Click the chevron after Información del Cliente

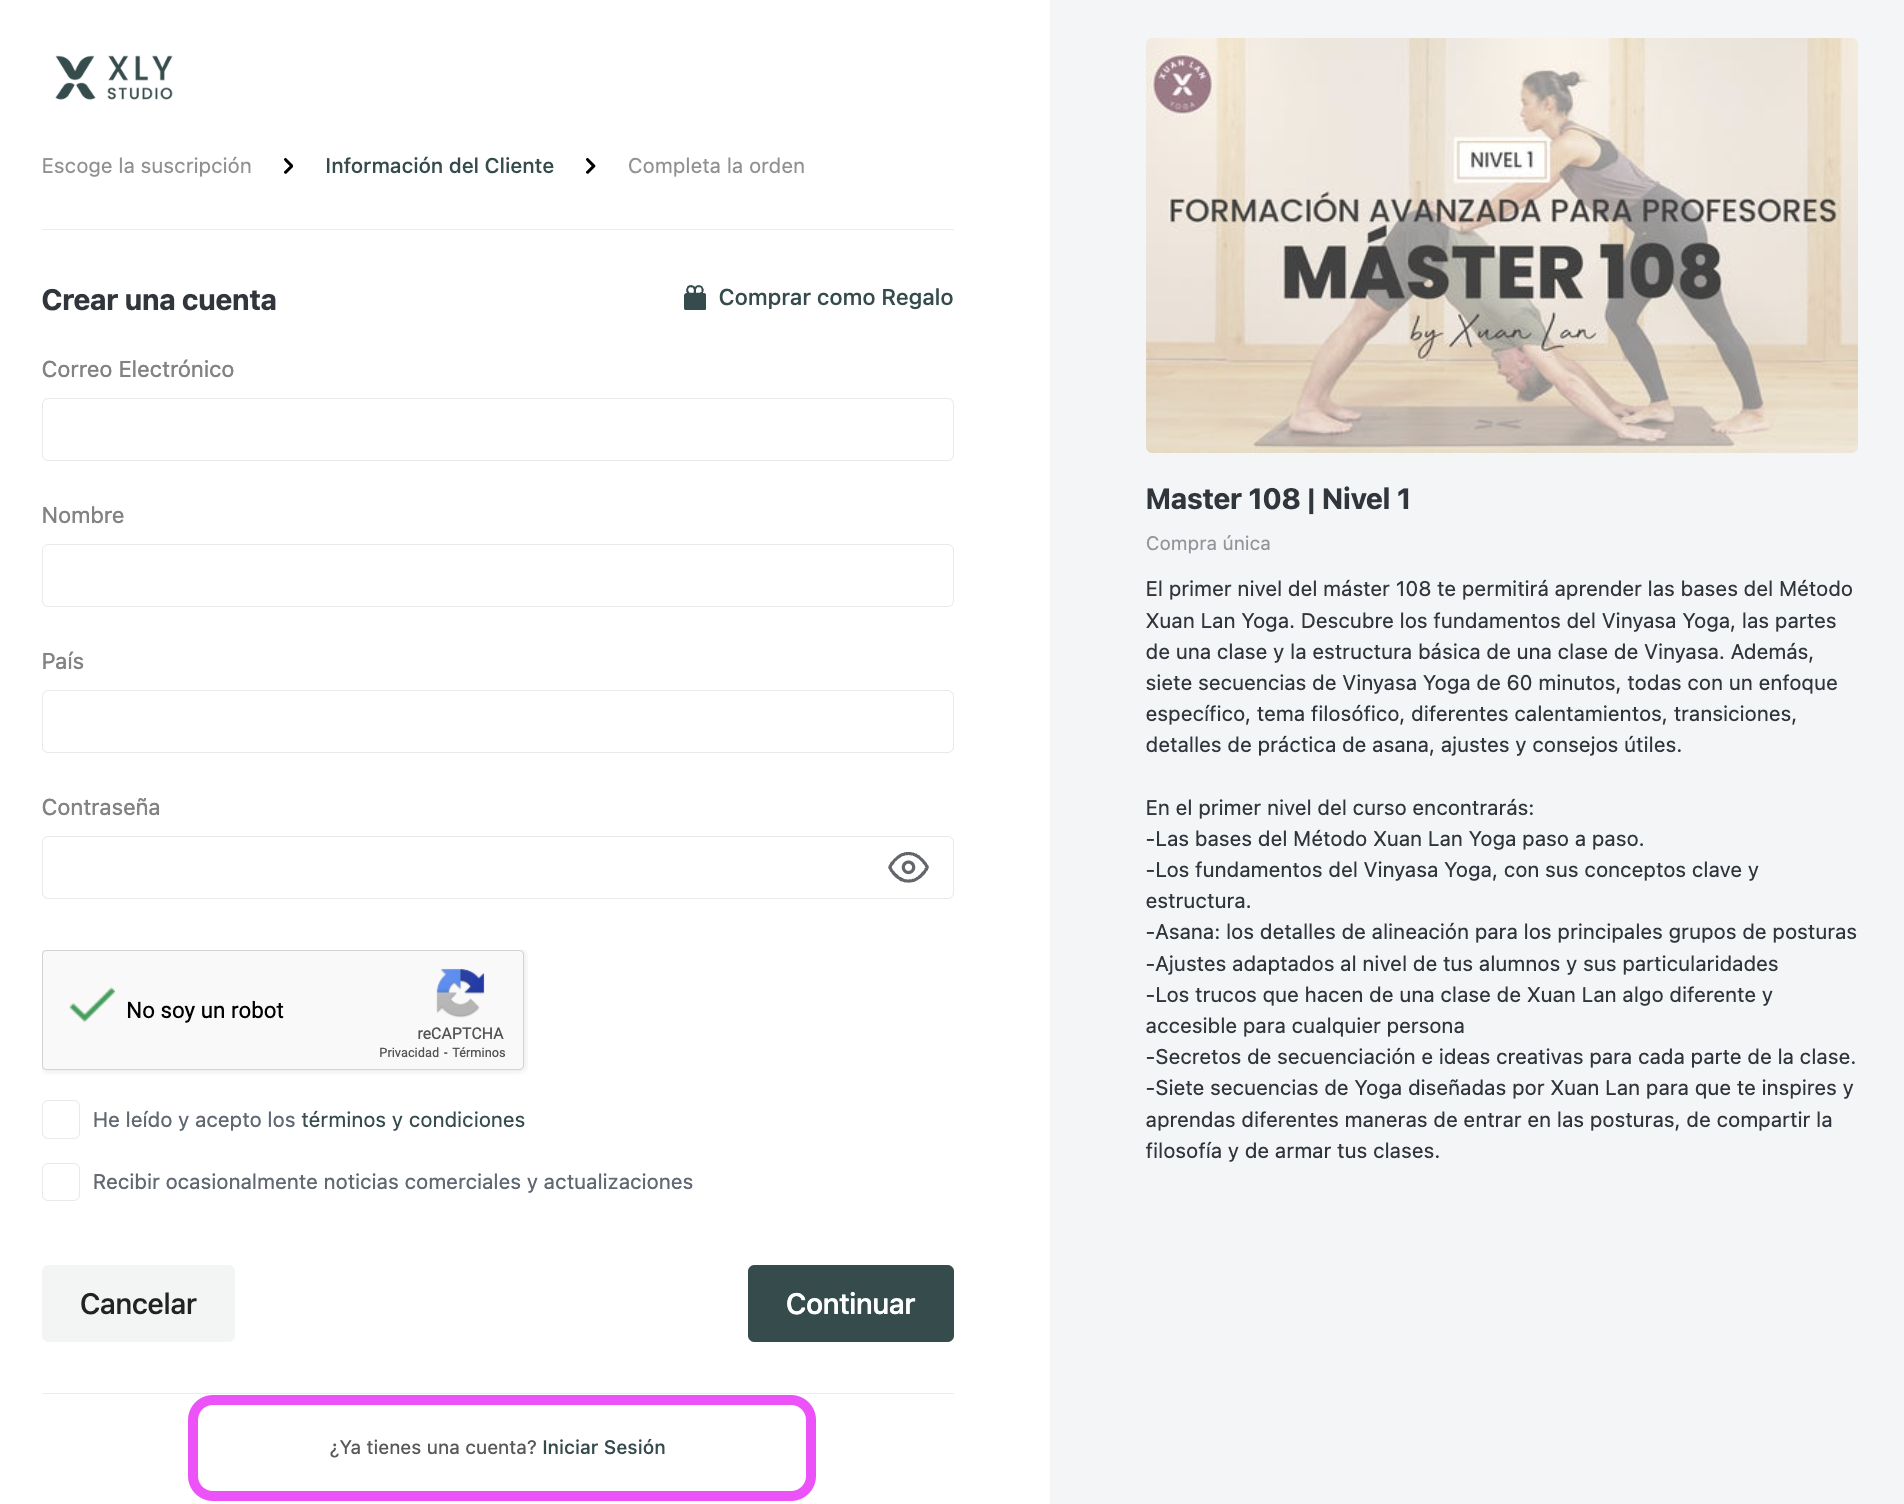coord(590,166)
